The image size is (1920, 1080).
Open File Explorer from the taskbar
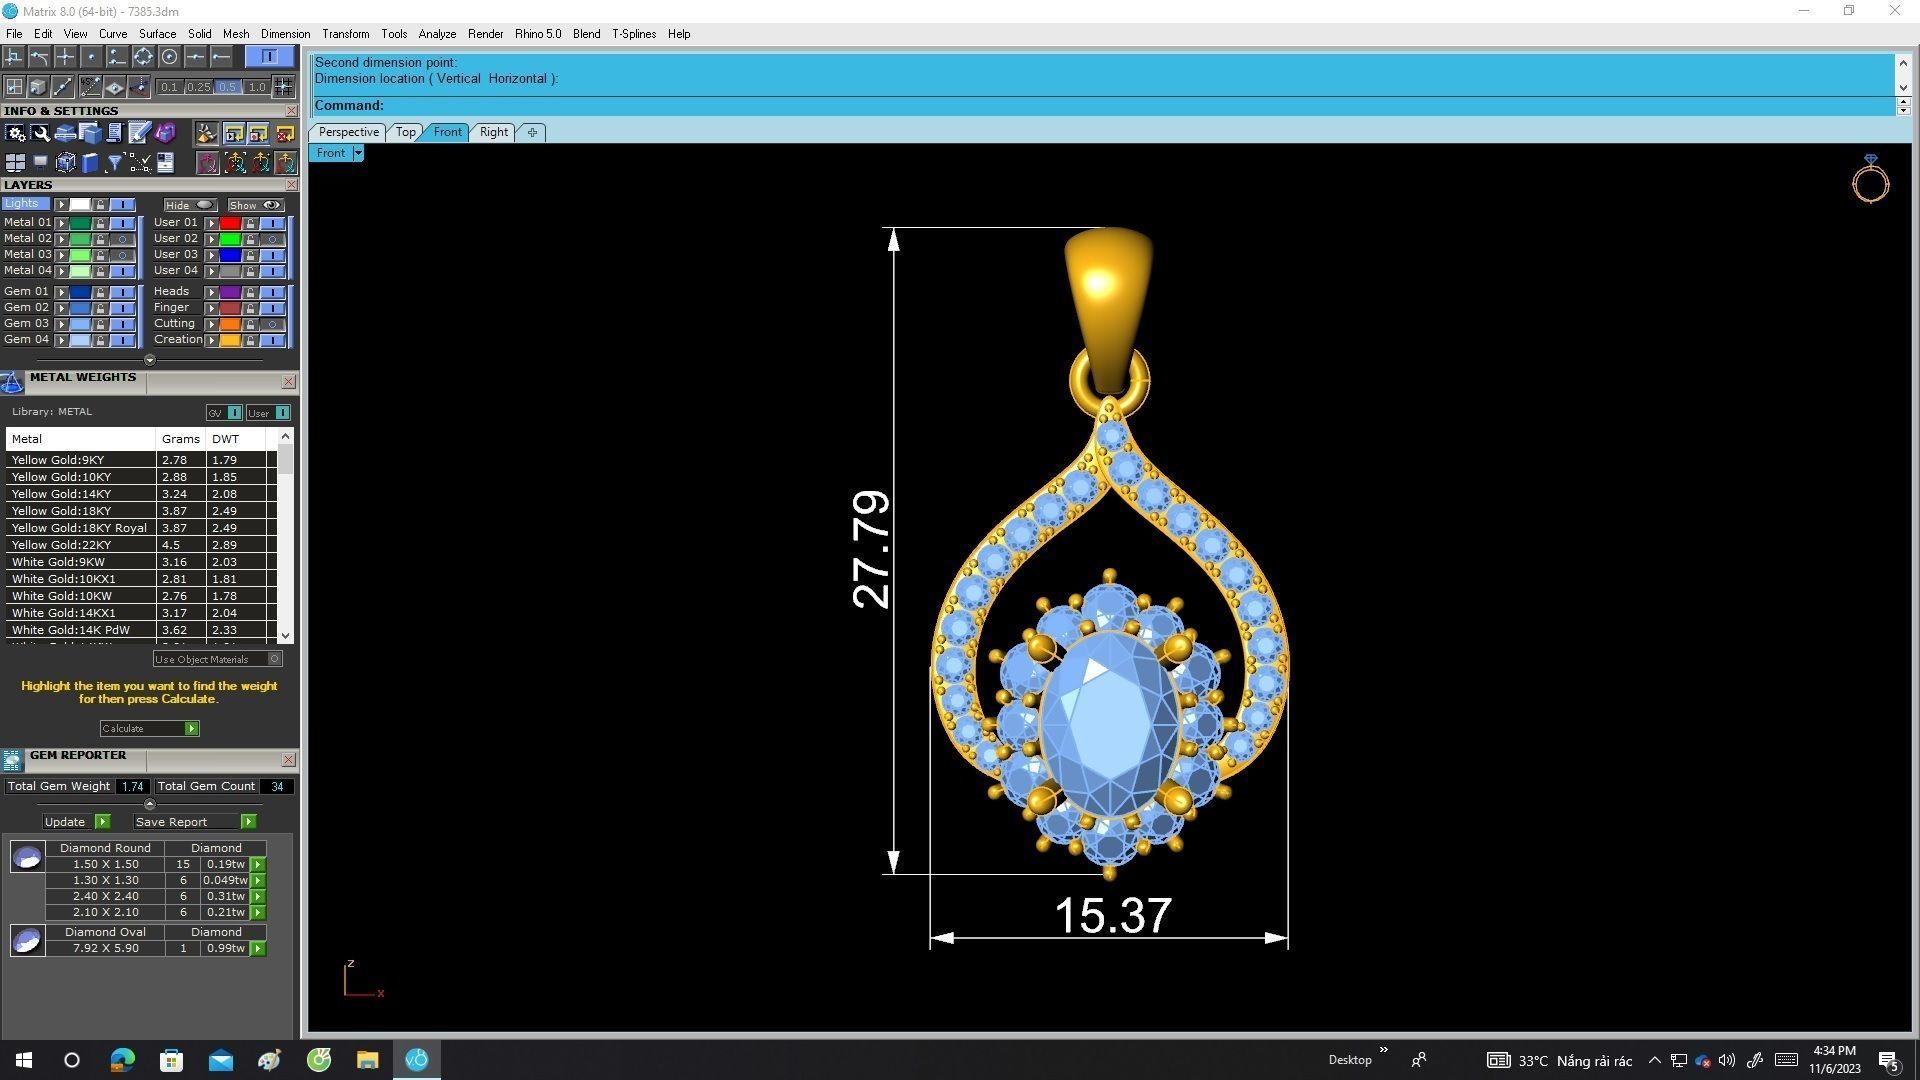[x=368, y=1060]
